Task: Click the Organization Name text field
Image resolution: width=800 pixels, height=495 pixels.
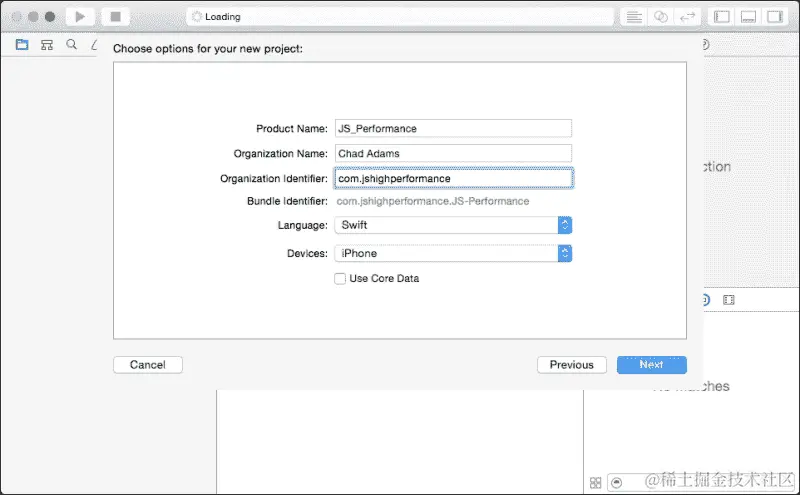Action: point(453,154)
